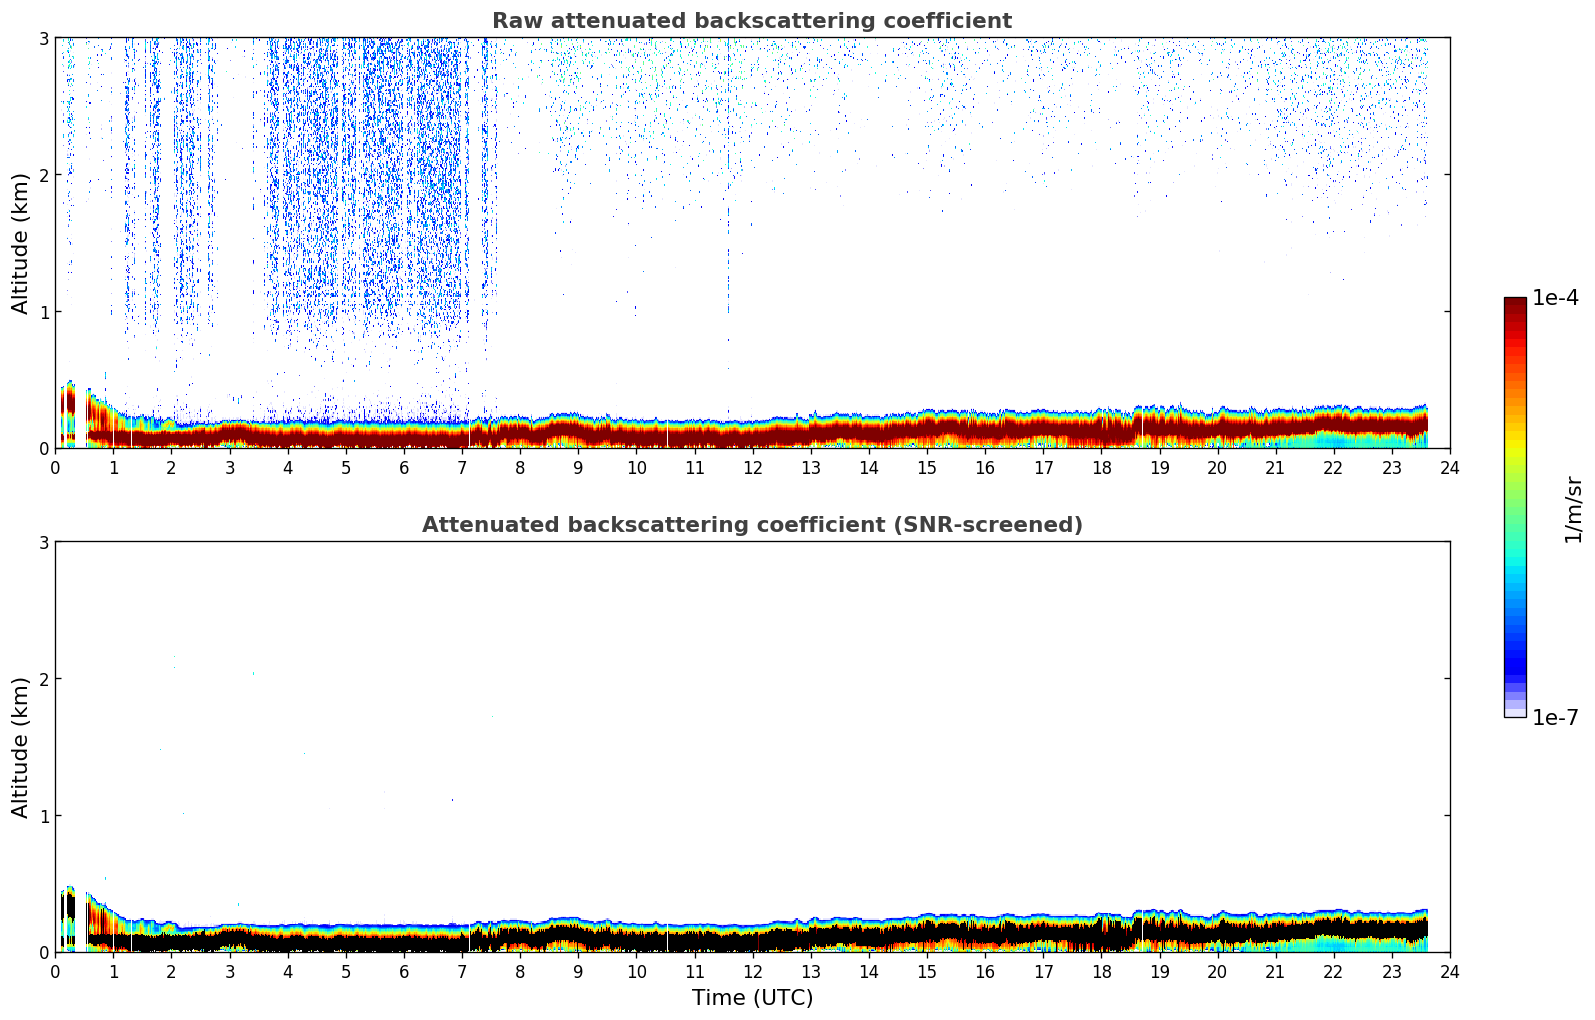This screenshot has width=1595, height=1020.
Task: Click the 2 km tick label on top plot
Action: [x=42, y=175]
